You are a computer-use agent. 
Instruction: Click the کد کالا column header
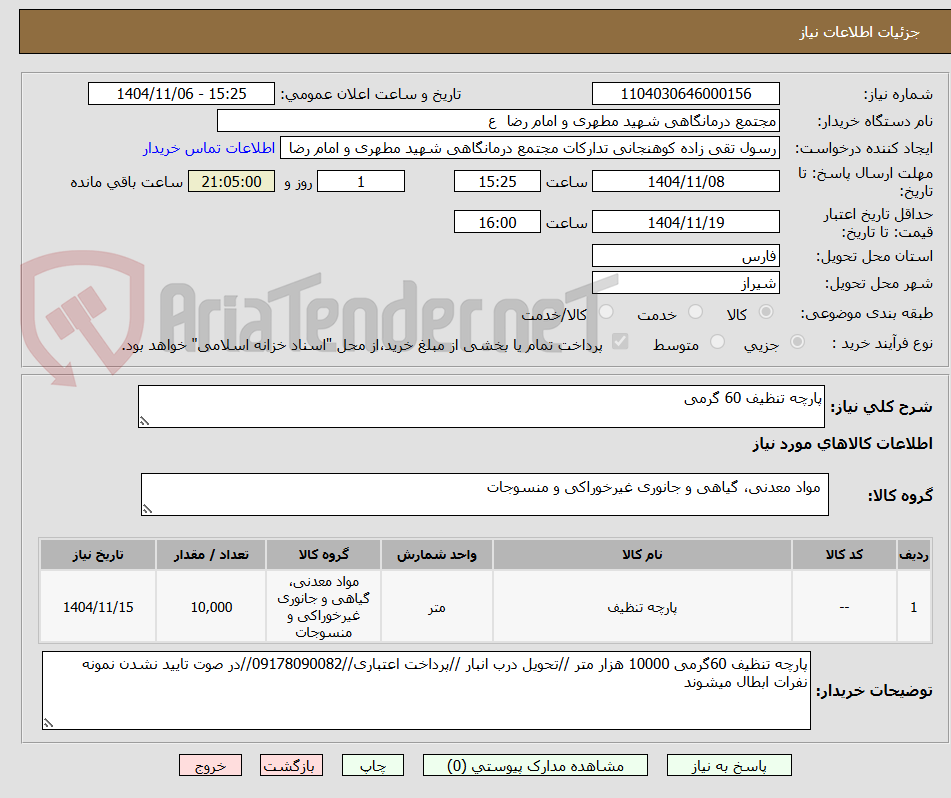point(844,555)
